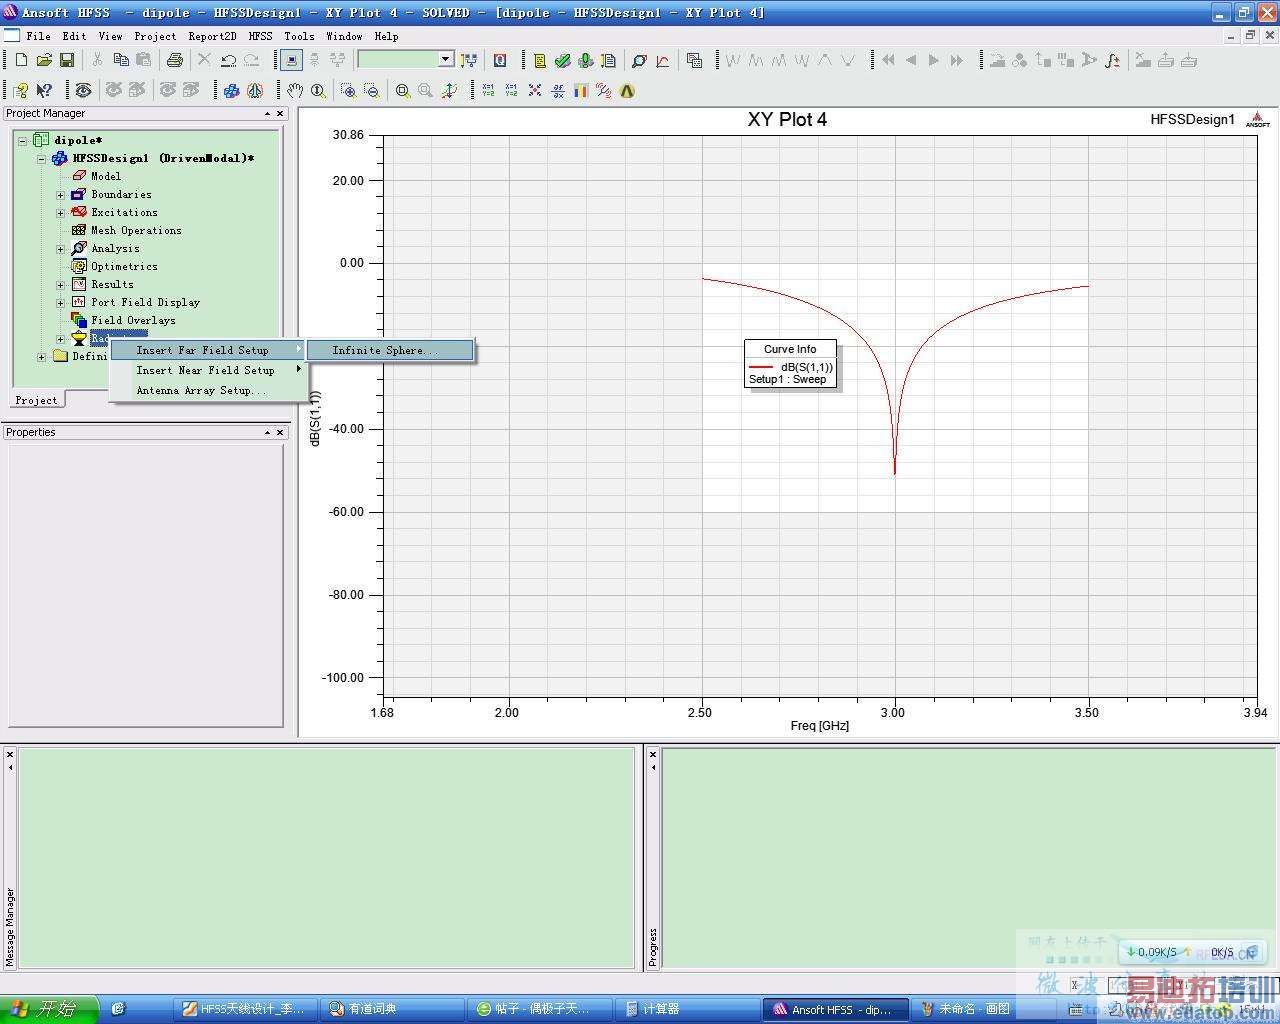
Task: Open the empty toolbar combo box dropdown
Action: (446, 60)
